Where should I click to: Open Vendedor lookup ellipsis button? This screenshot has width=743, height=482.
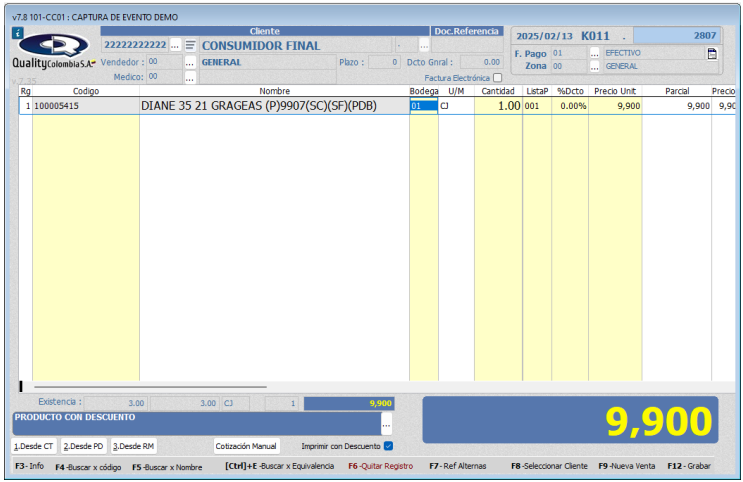coord(190,62)
